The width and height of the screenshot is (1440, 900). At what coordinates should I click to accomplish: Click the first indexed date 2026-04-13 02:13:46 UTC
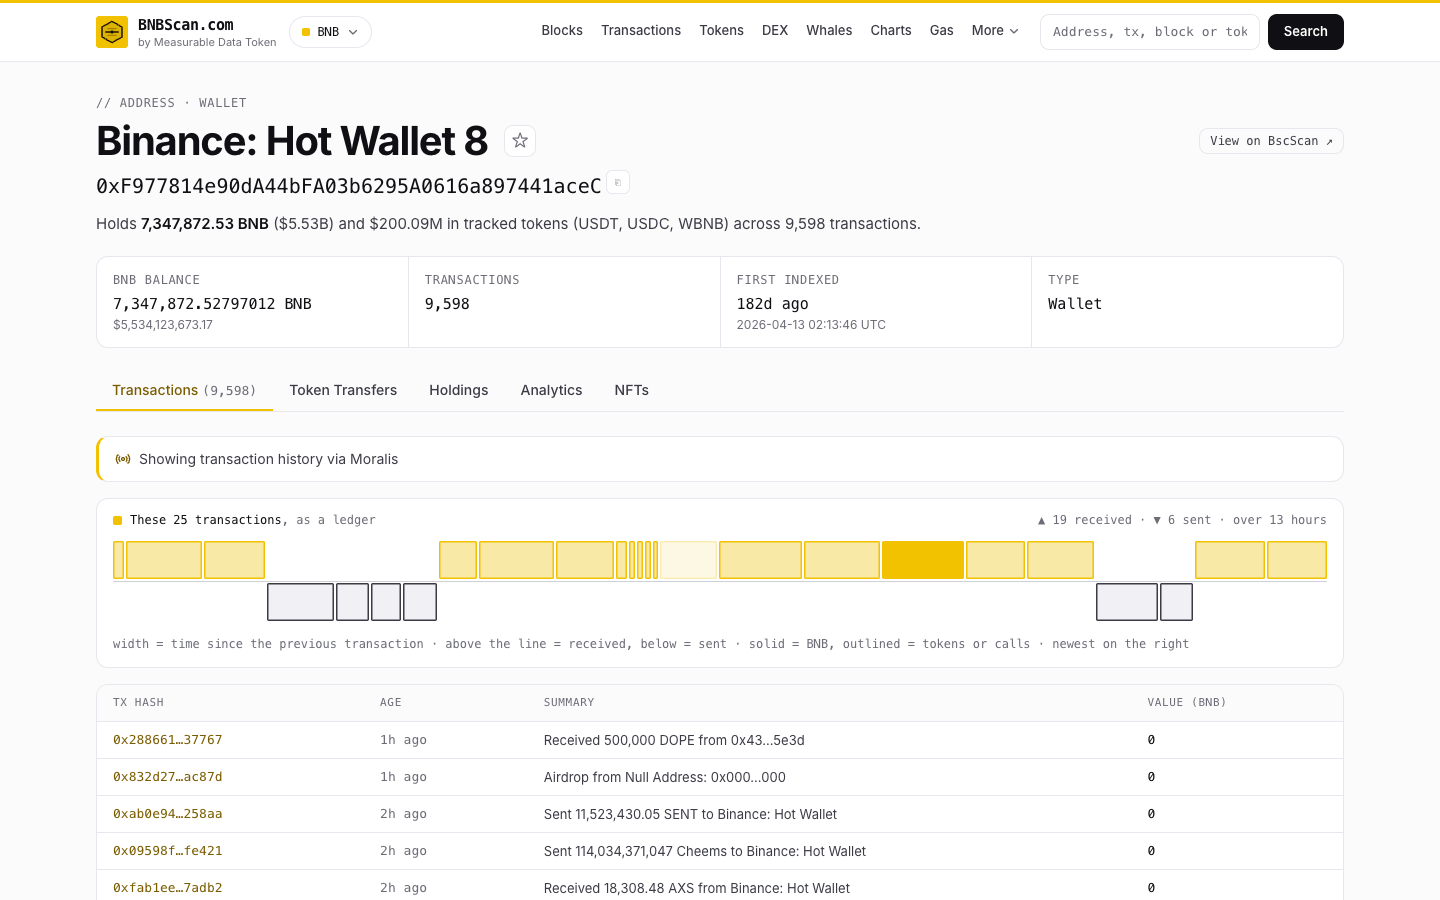point(811,325)
